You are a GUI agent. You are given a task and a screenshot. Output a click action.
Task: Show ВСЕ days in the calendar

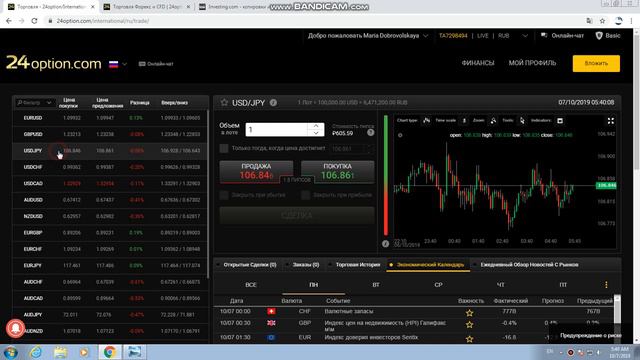pyautogui.click(x=251, y=285)
